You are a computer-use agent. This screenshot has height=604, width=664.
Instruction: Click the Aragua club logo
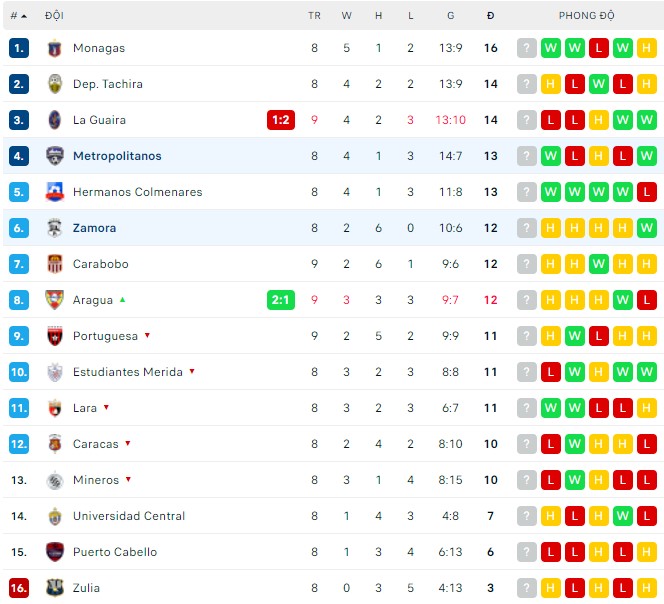54,300
